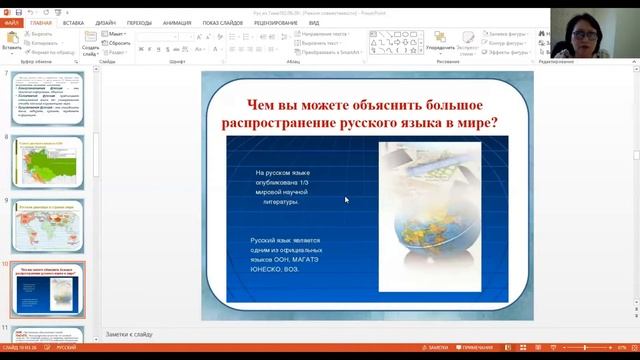Toggle bold Ж formatting

pyautogui.click(x=141, y=49)
